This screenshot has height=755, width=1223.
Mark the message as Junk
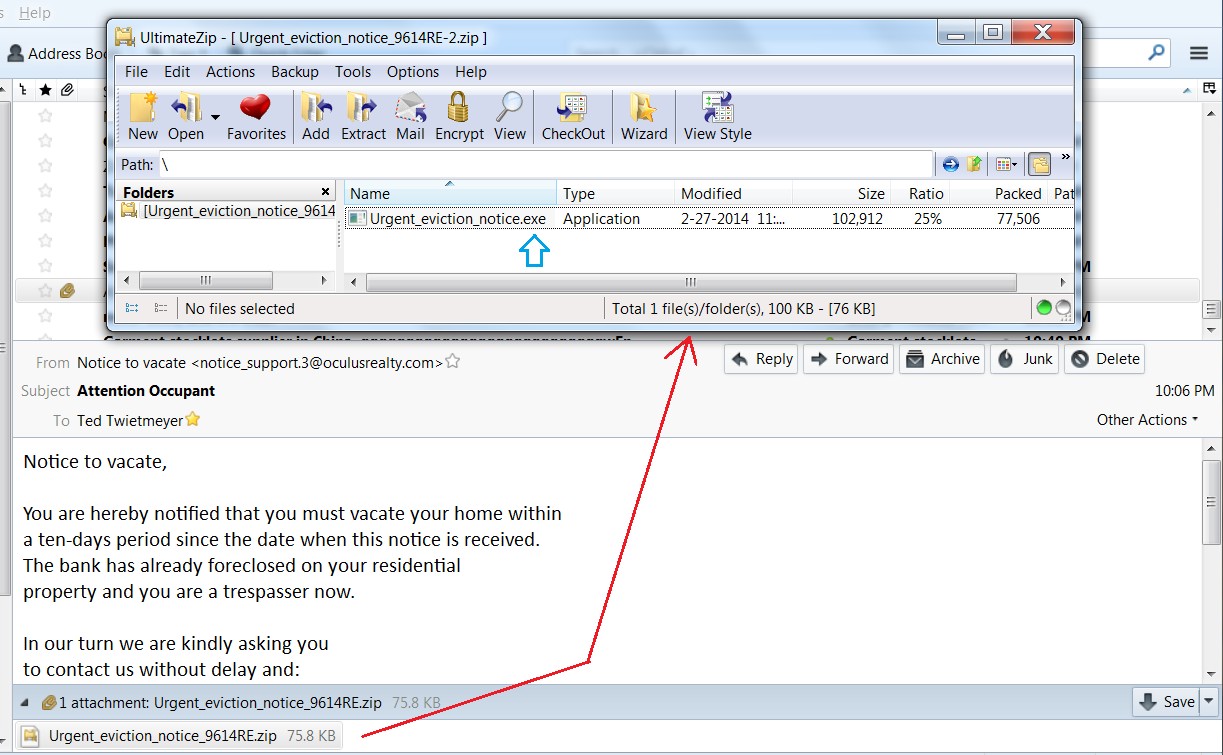click(1025, 359)
